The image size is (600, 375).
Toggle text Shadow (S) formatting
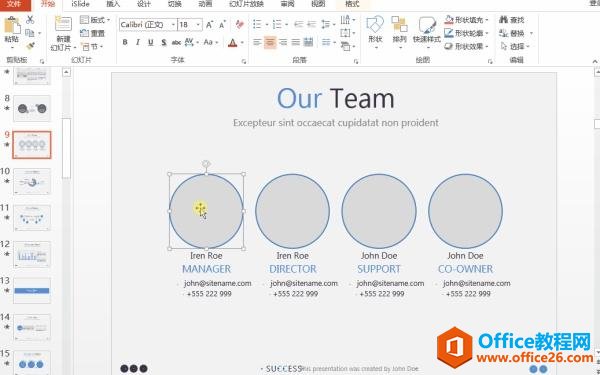(x=164, y=42)
